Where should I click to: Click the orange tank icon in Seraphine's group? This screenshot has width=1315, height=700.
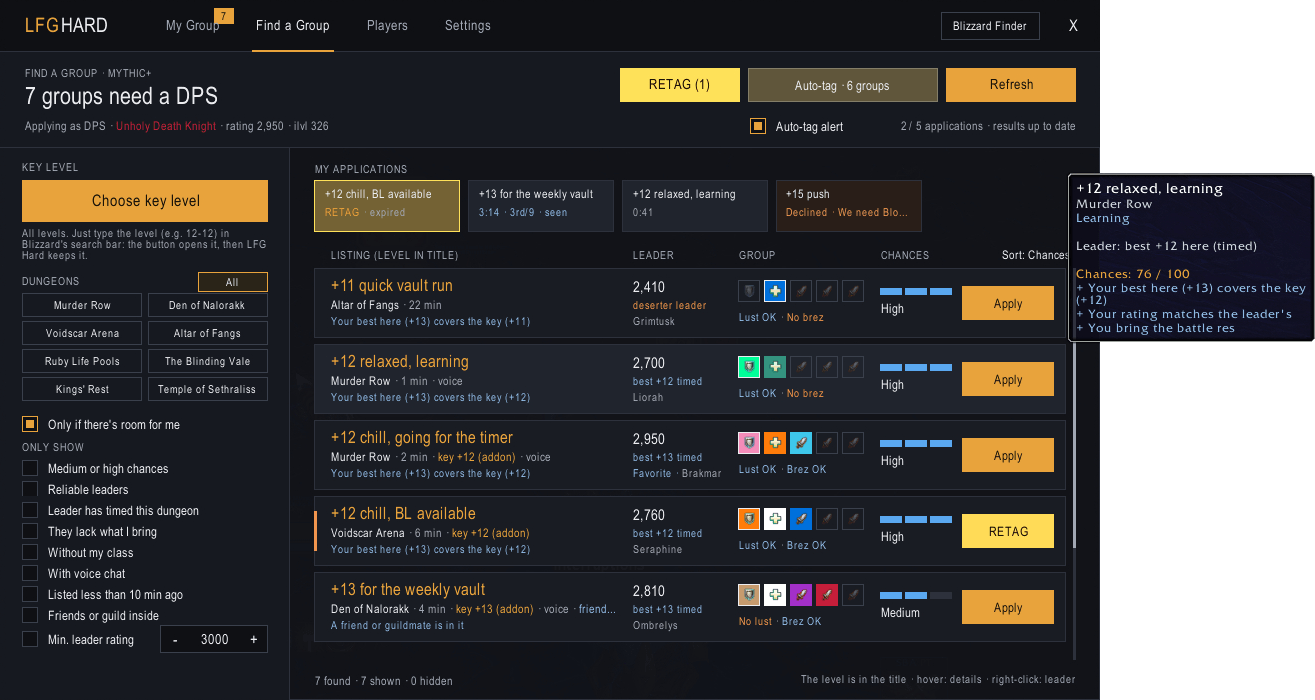click(x=749, y=519)
